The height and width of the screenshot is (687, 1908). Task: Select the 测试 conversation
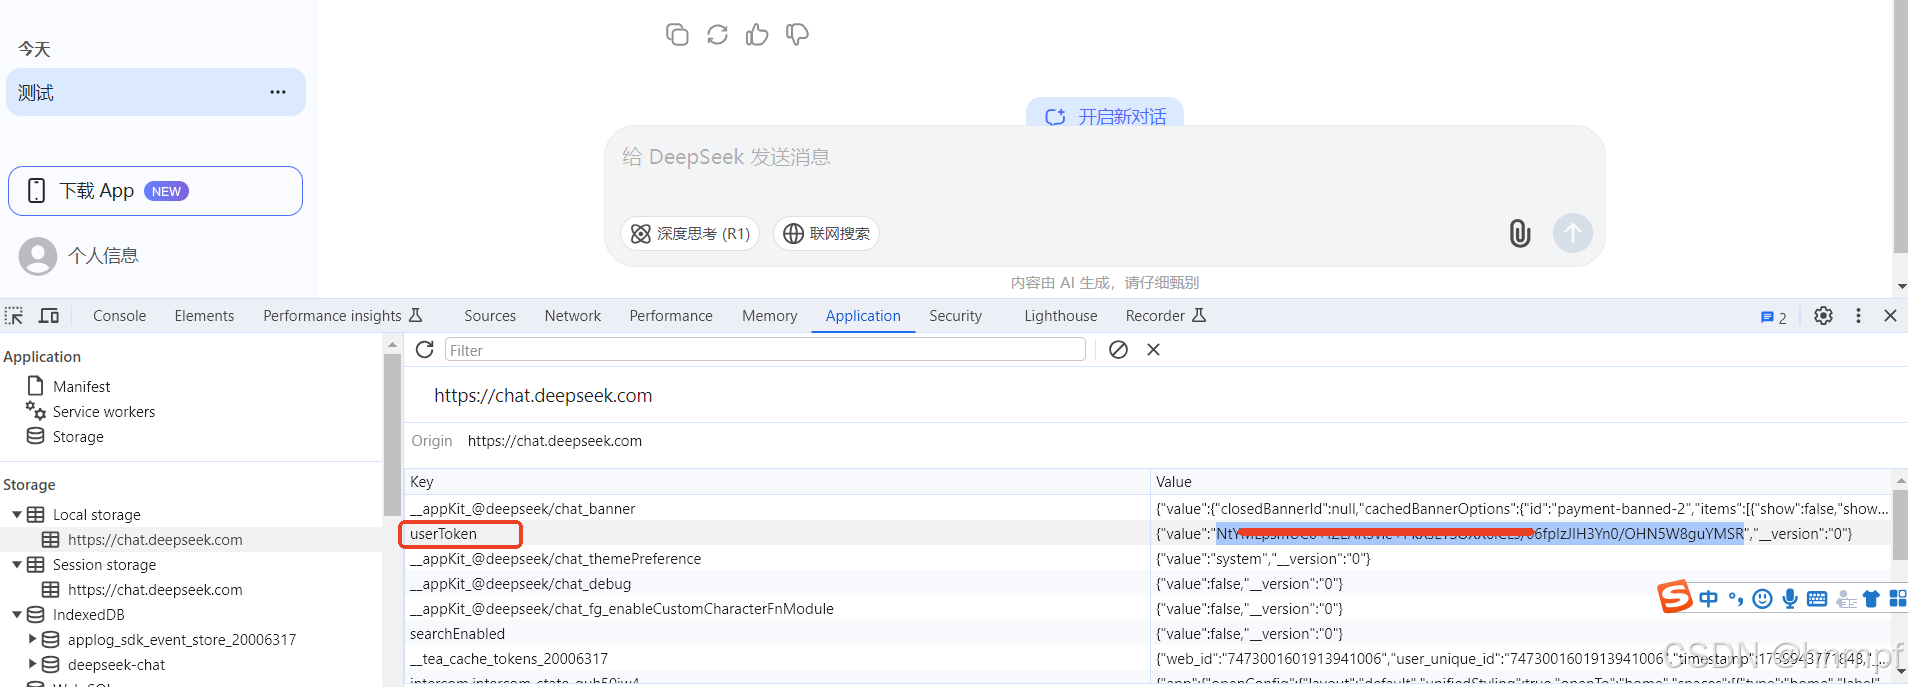(x=156, y=92)
